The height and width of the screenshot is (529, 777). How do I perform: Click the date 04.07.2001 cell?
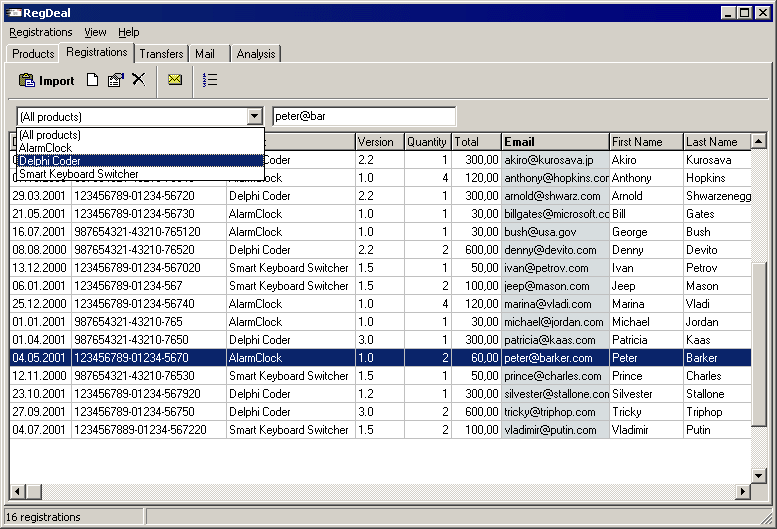click(x=40, y=430)
